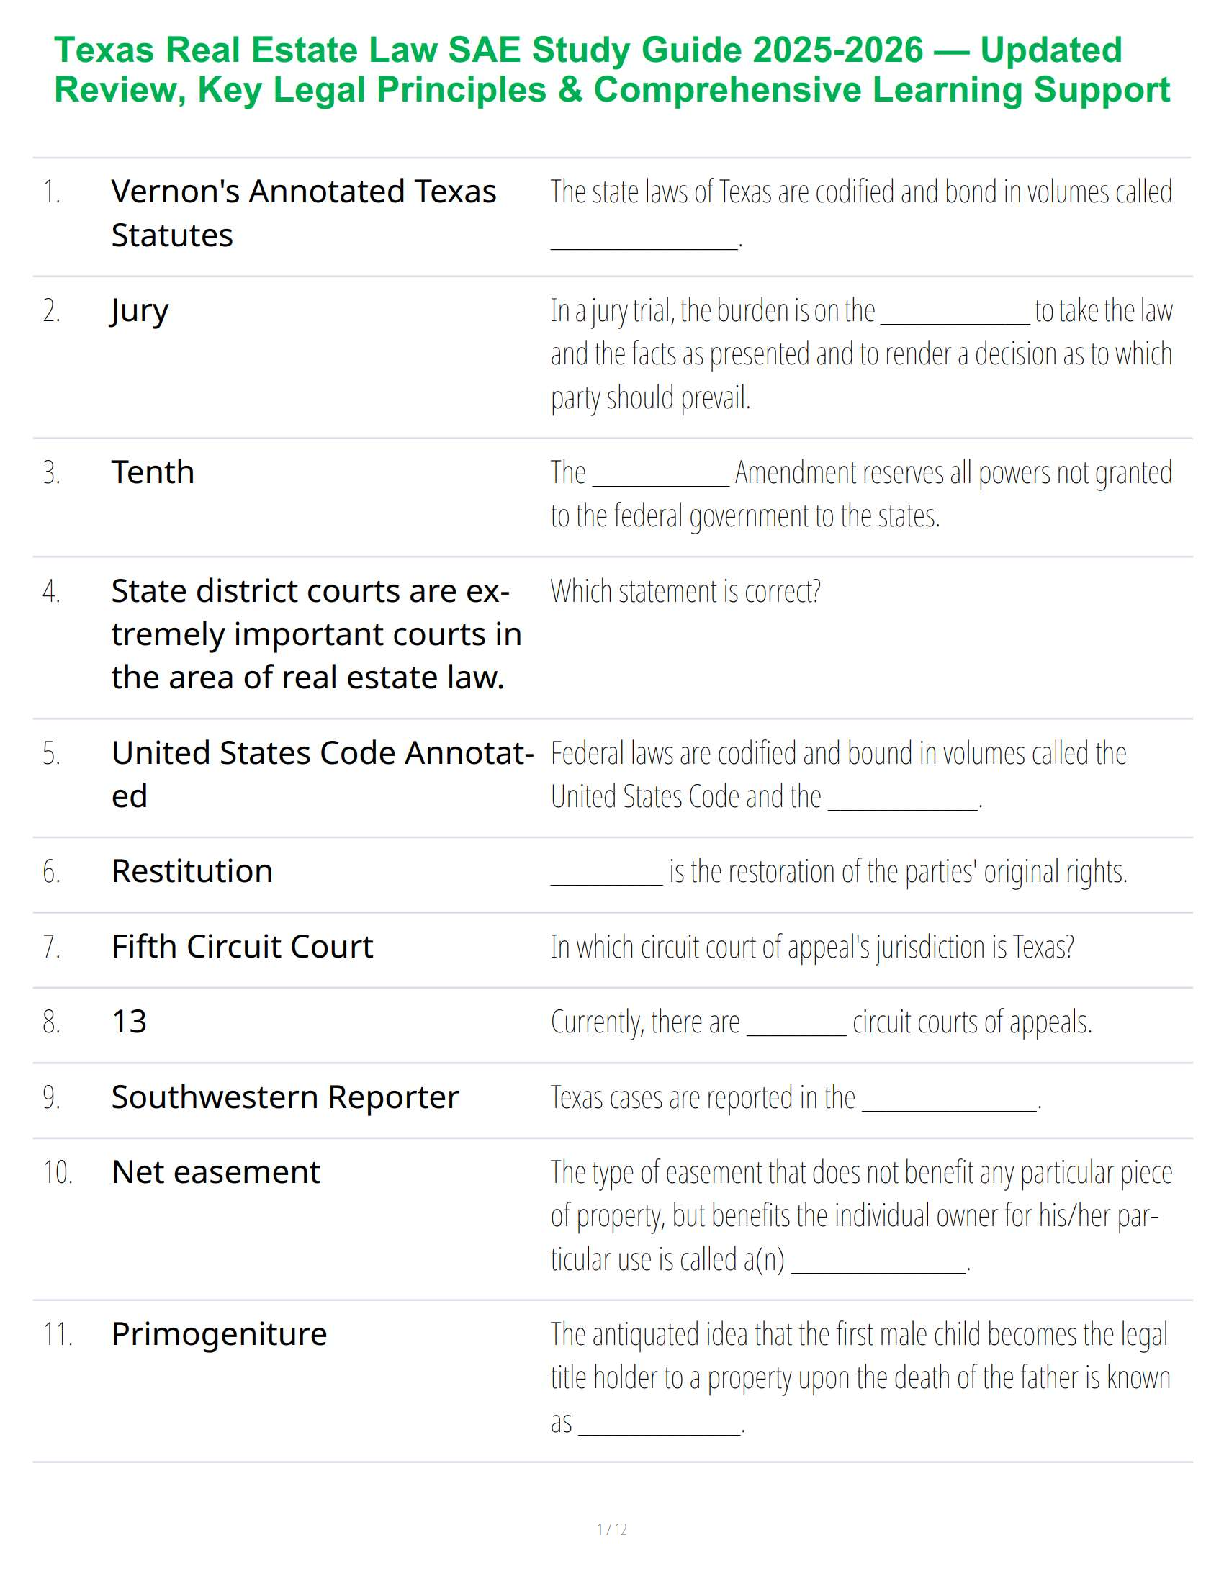The height and width of the screenshot is (1584, 1224).
Task: Click the term "Southwestern Reporter"
Action: [x=285, y=1097]
